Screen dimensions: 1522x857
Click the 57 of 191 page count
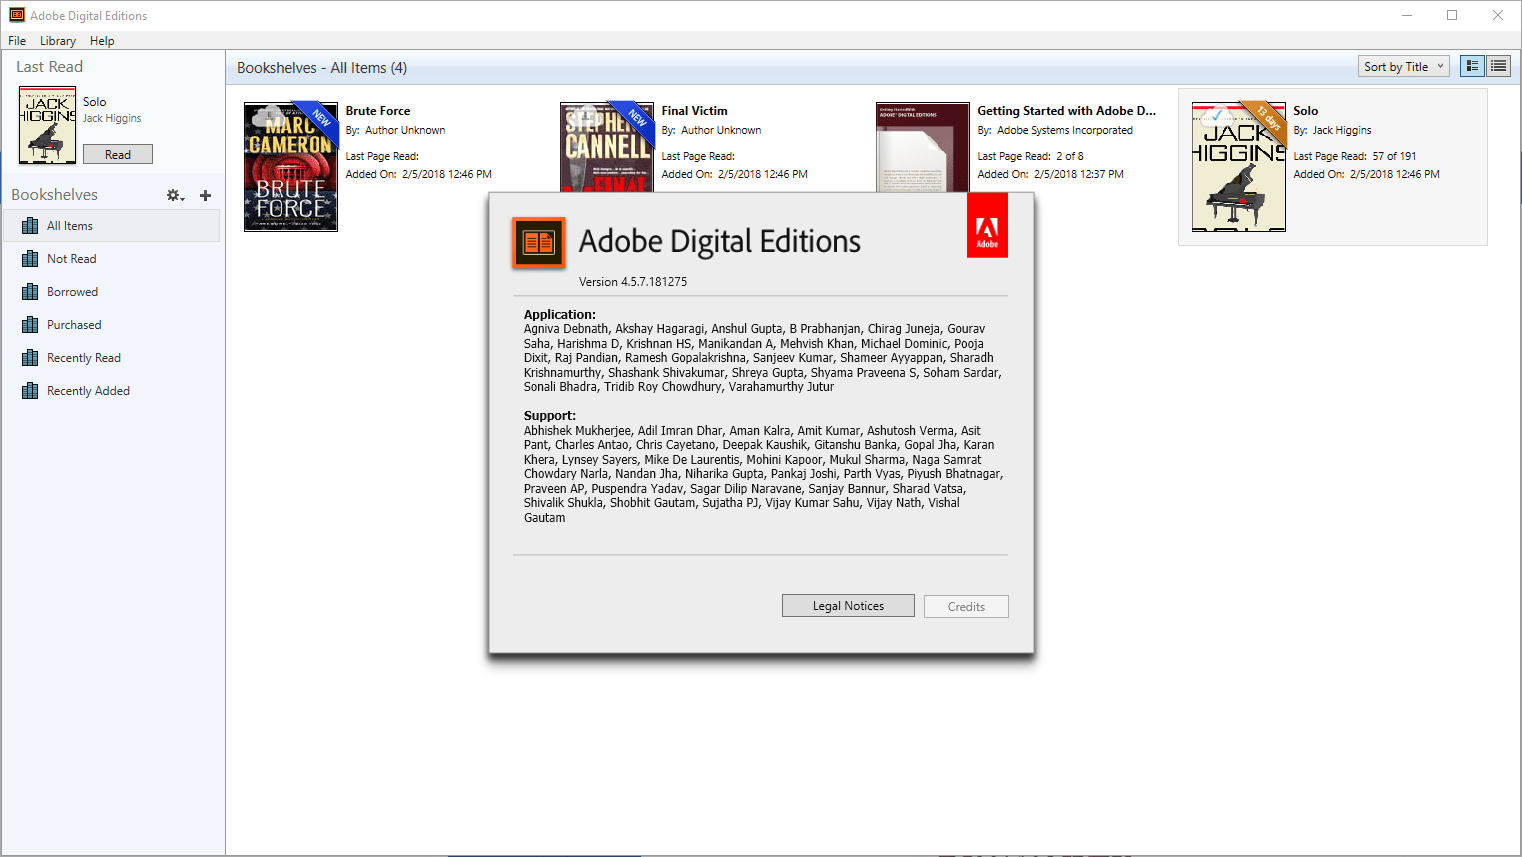click(x=1394, y=156)
